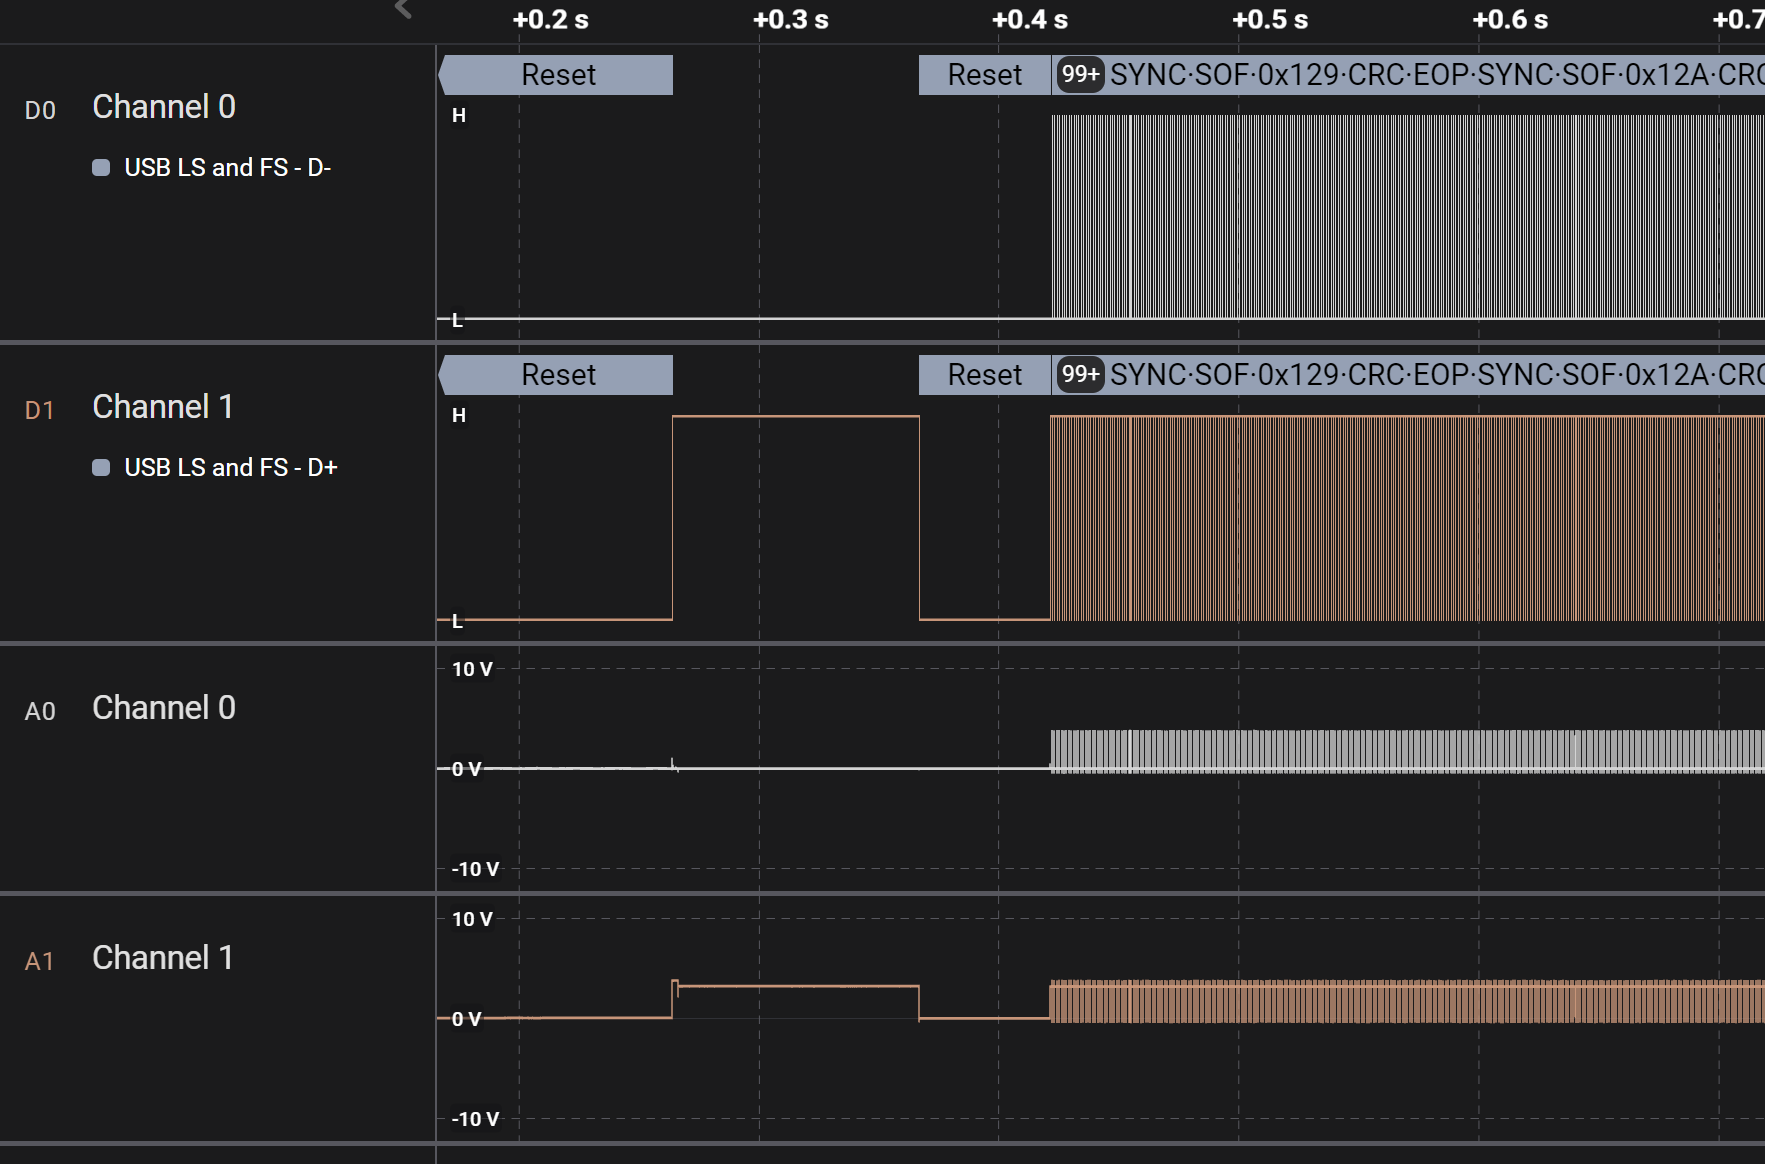
Task: Click the +0.4 s time marker
Action: [x=1030, y=20]
